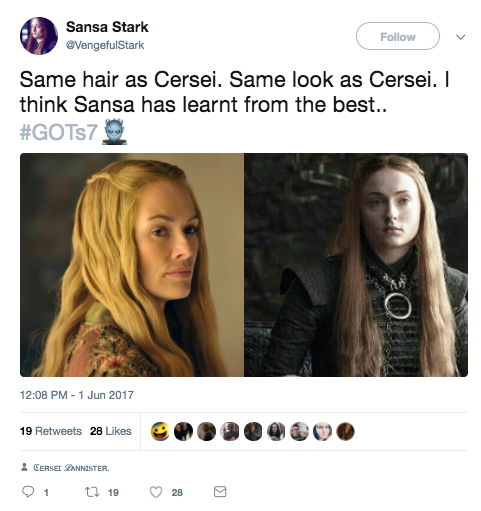Image resolution: width=481 pixels, height=511 pixels.
Task: Click the Cersei Lannister tagged name
Action: point(71,468)
